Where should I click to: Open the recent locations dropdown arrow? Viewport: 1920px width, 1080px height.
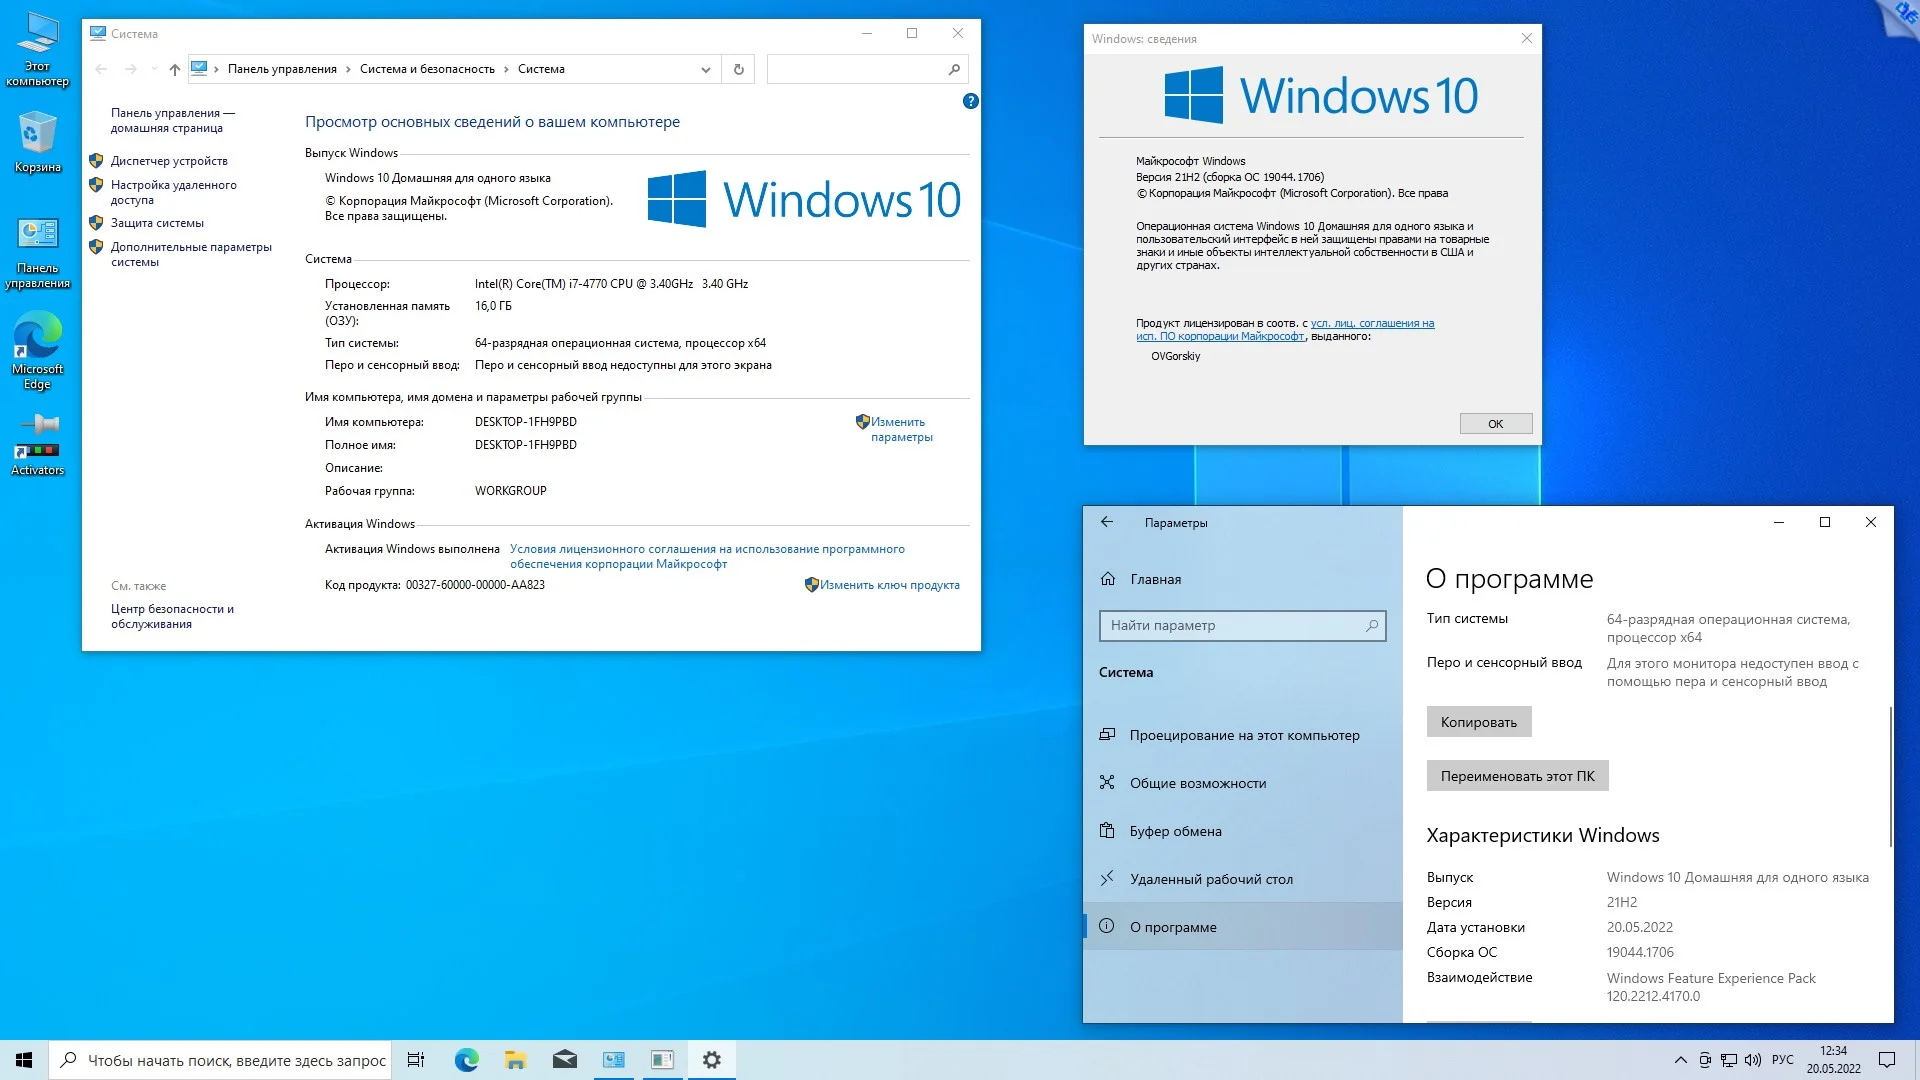coord(154,69)
